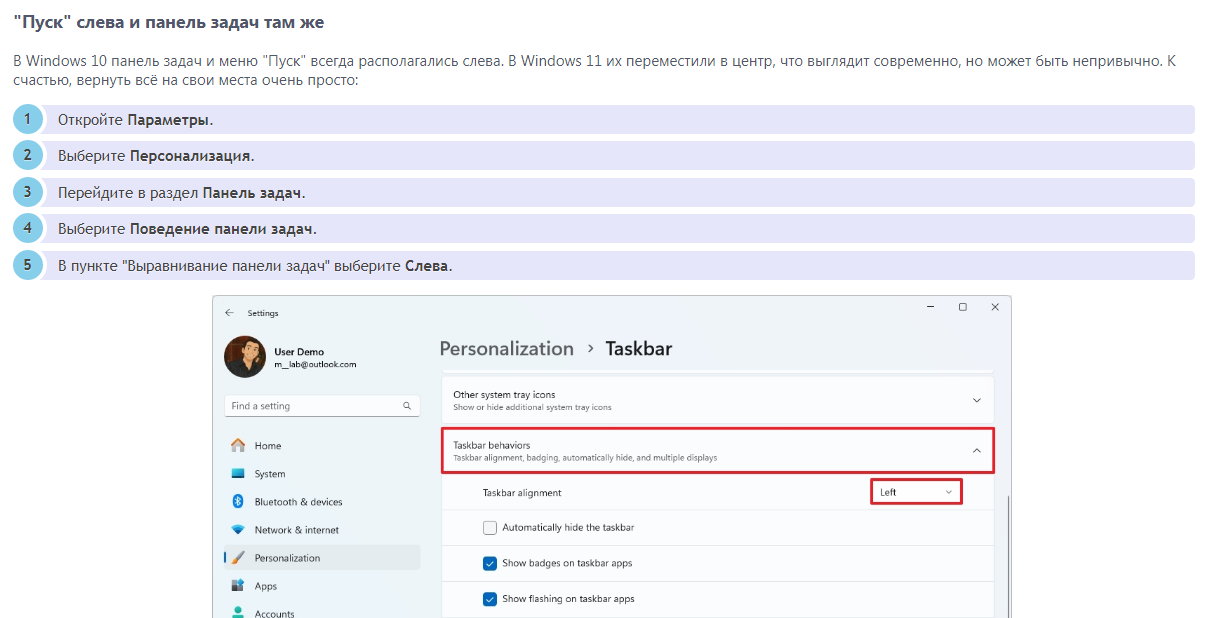Viewport: 1221px width, 618px height.
Task: Open the Taskbar alignment dropdown
Action: (x=916, y=492)
